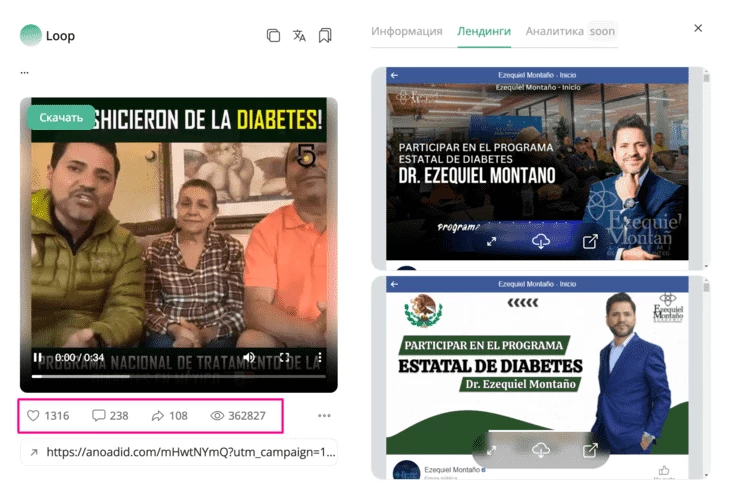Bookmark this ad with the bookmark icon
Viewport: 730px width, 502px height.
pos(325,35)
